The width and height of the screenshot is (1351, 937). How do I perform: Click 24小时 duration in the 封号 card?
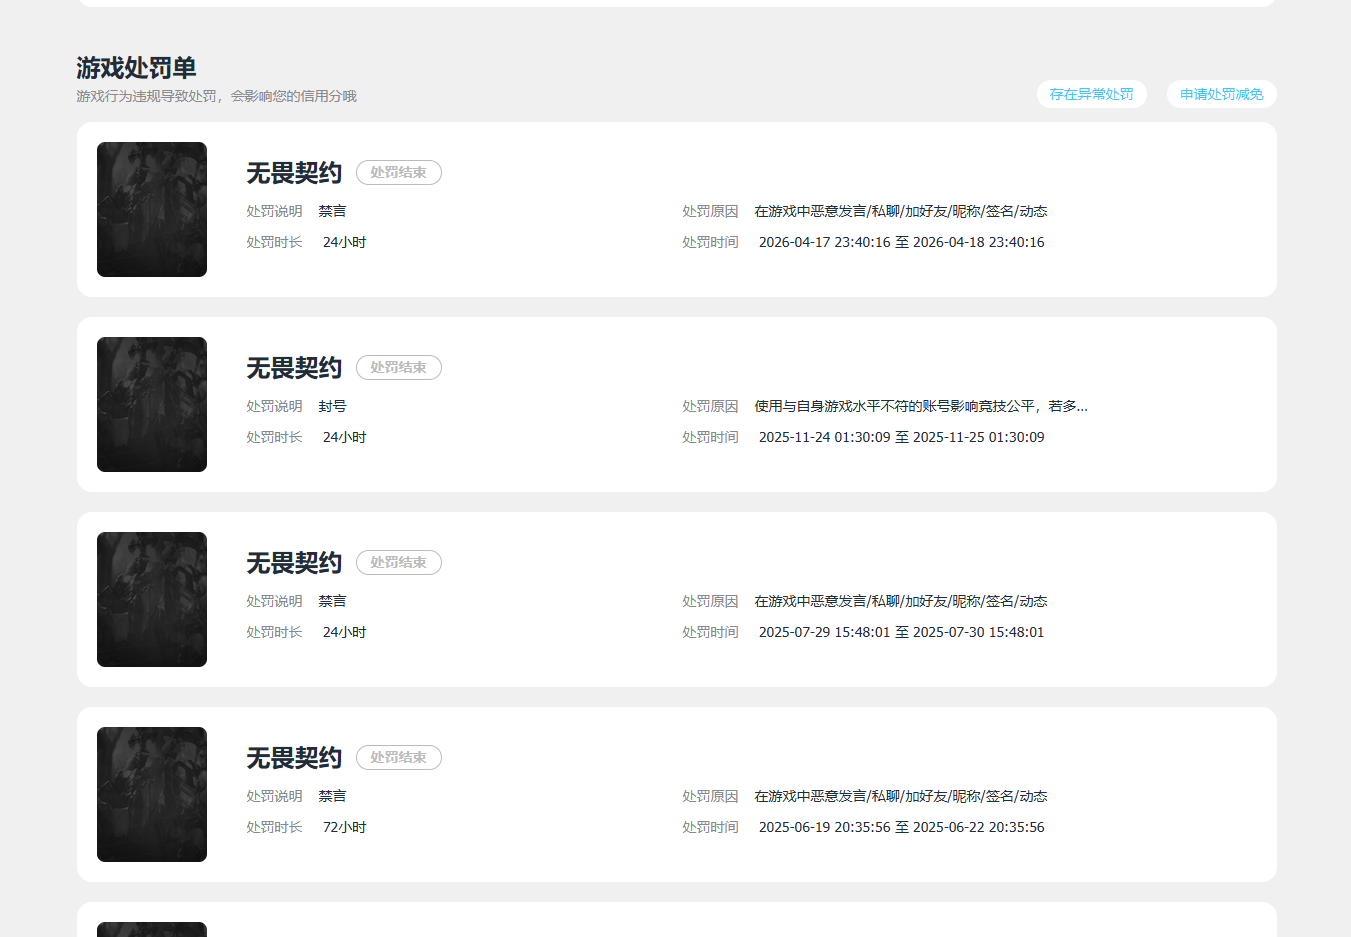(x=344, y=437)
